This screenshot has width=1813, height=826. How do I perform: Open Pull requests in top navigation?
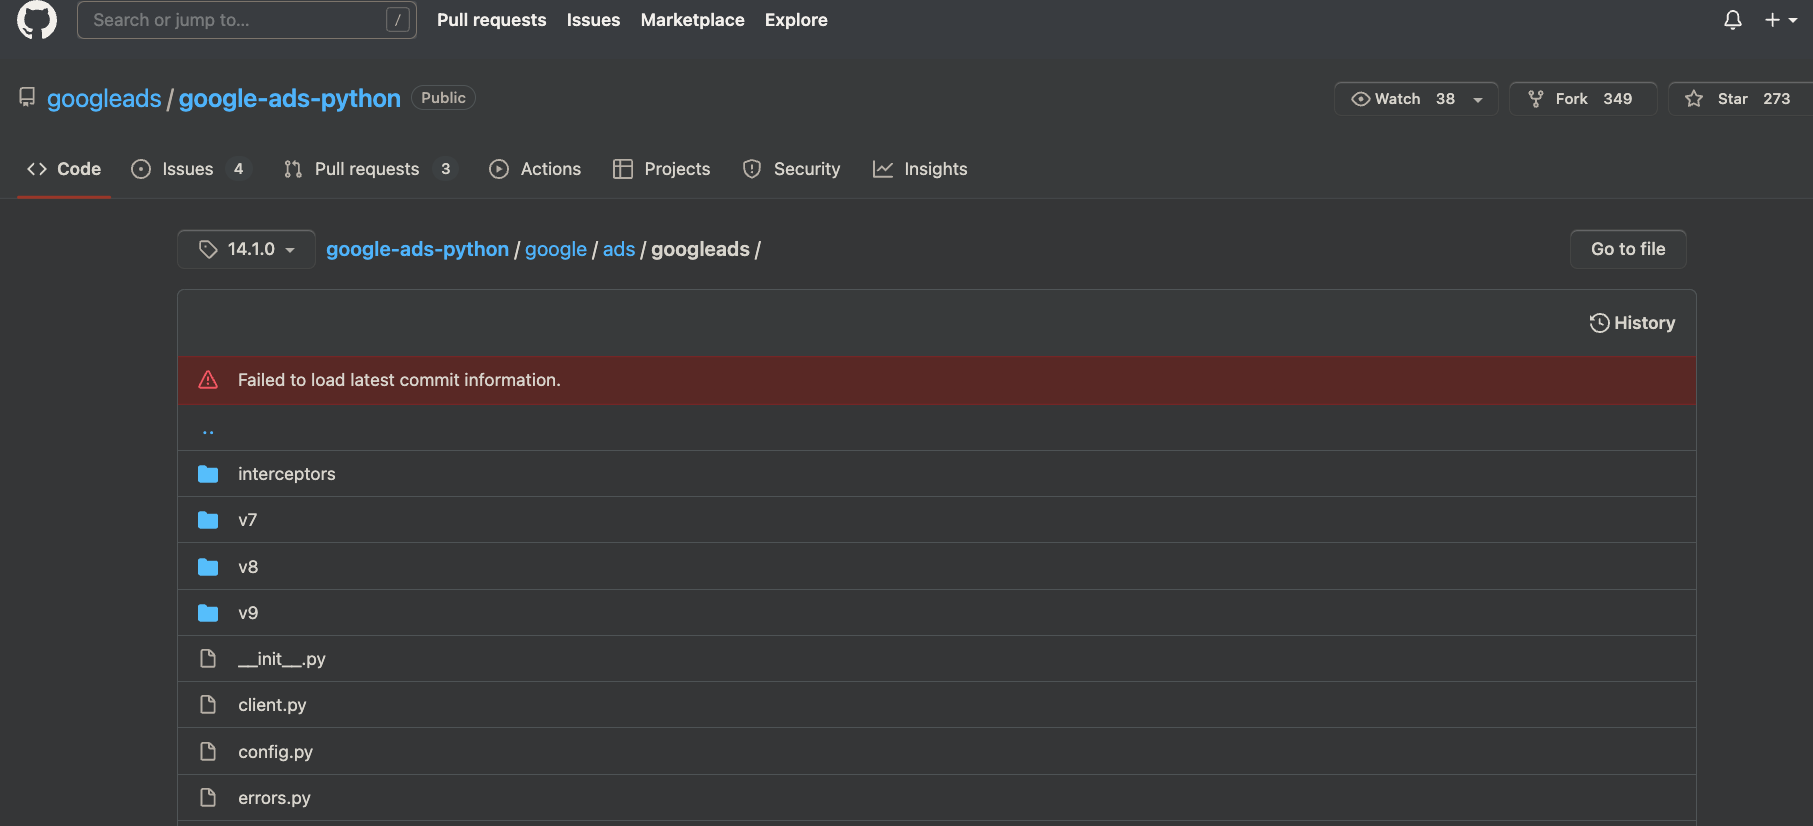click(492, 20)
